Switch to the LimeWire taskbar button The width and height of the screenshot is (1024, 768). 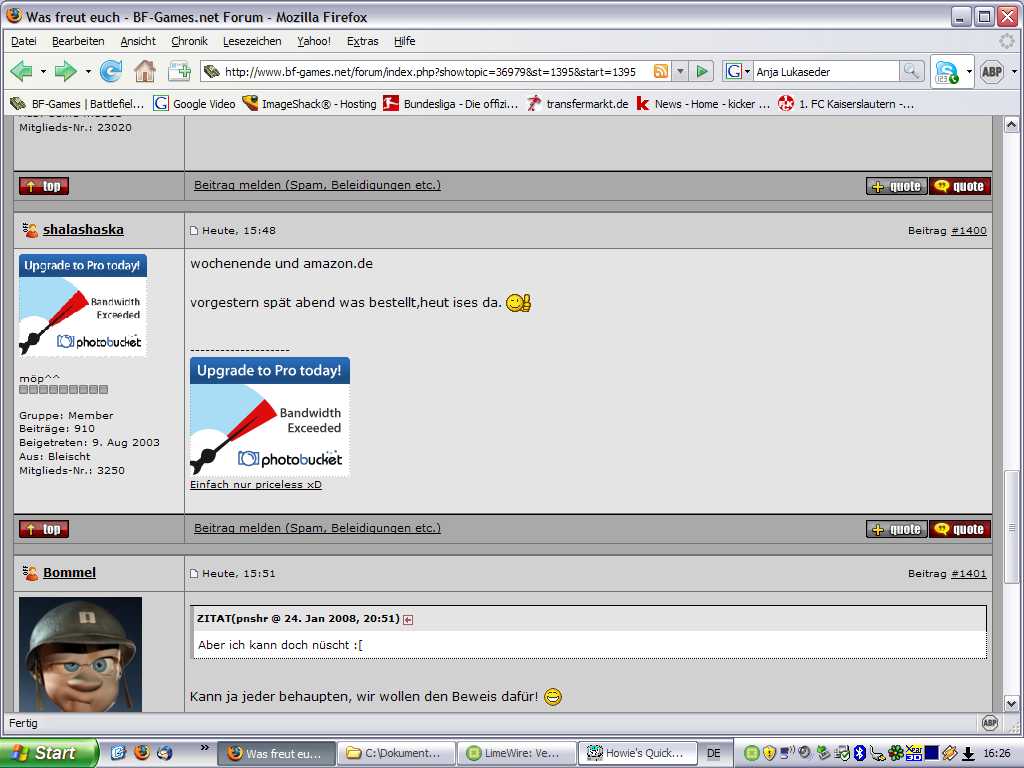517,753
